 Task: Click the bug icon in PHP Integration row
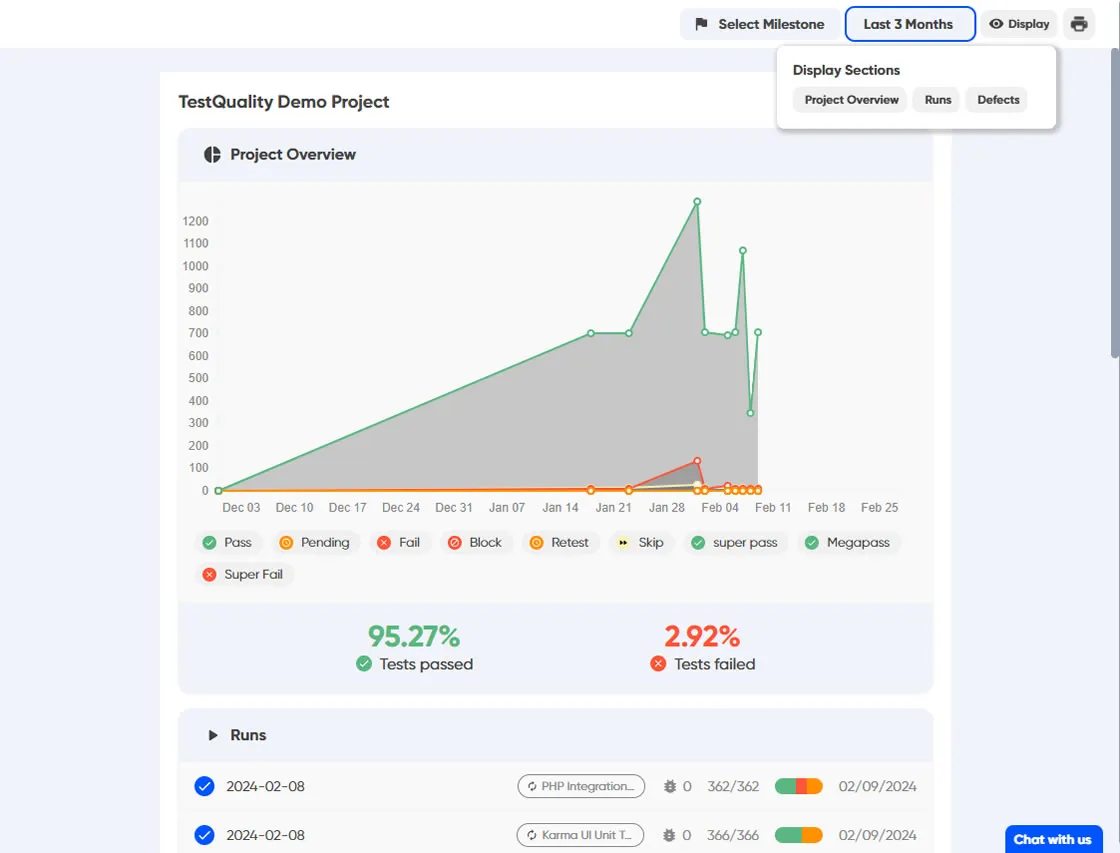(x=669, y=787)
